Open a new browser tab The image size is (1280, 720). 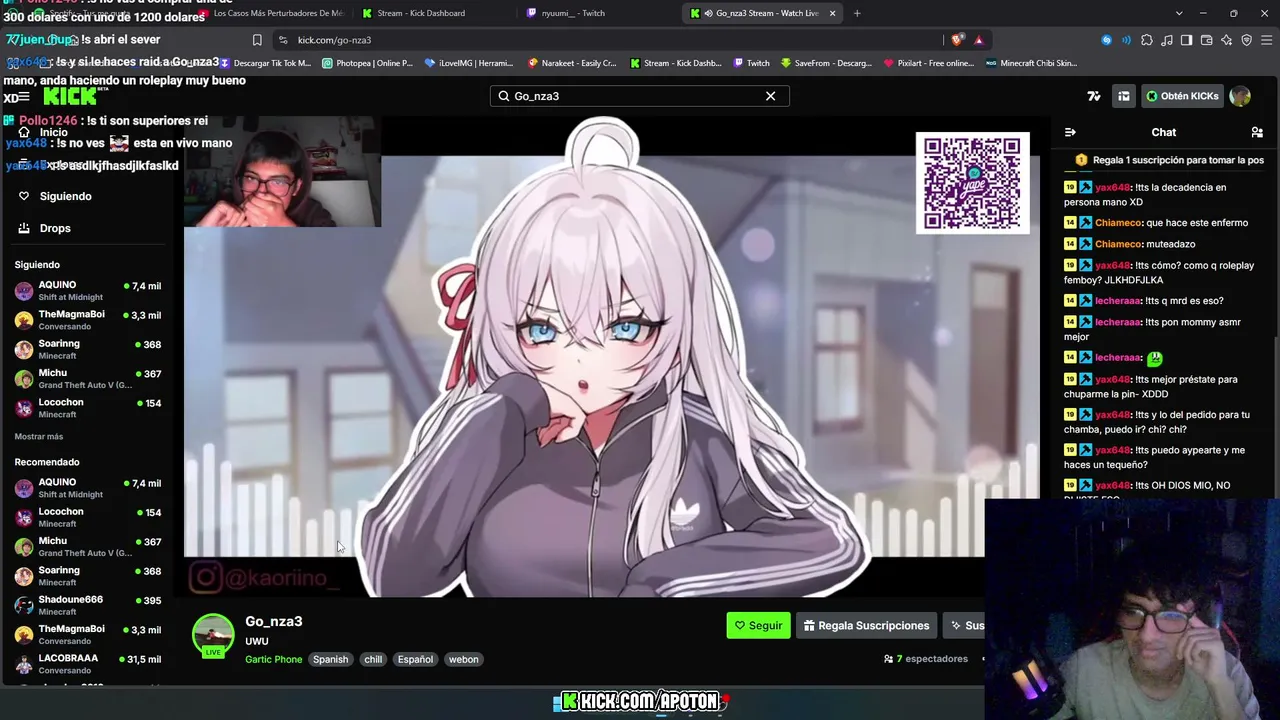pos(857,13)
